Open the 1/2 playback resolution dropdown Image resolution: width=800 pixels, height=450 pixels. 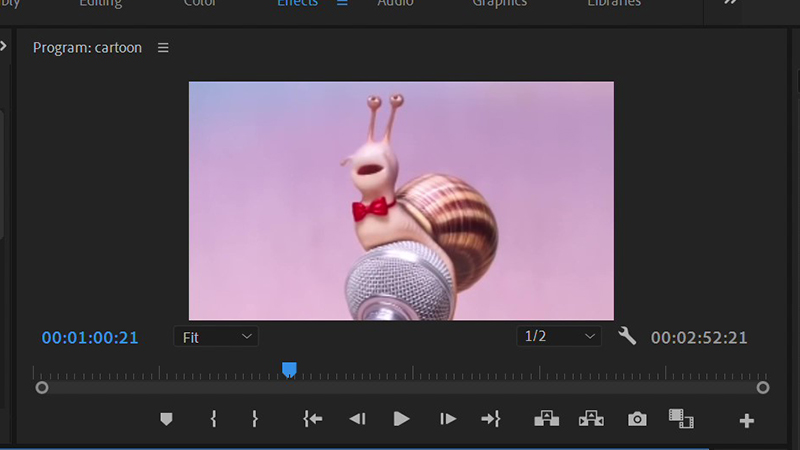559,337
